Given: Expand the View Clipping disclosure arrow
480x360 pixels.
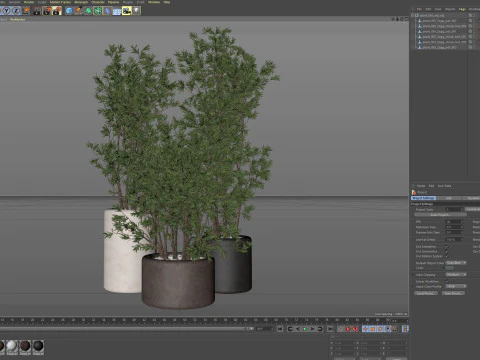Looking at the screenshot, I should click(413, 275).
